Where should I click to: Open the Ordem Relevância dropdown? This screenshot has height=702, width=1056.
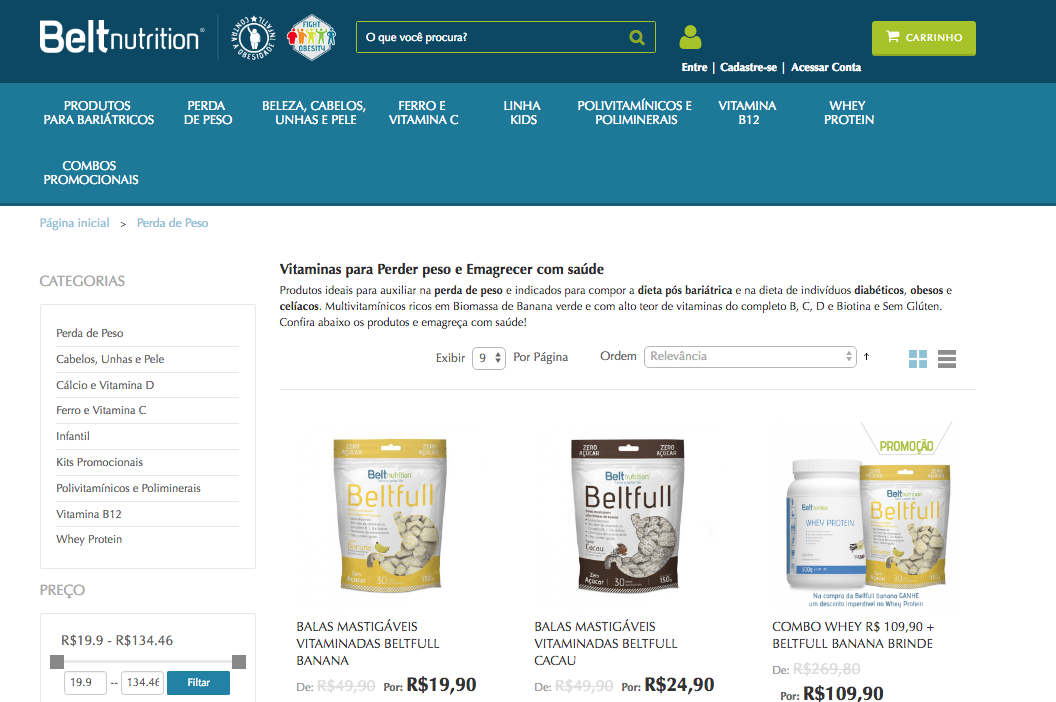pyautogui.click(x=750, y=356)
